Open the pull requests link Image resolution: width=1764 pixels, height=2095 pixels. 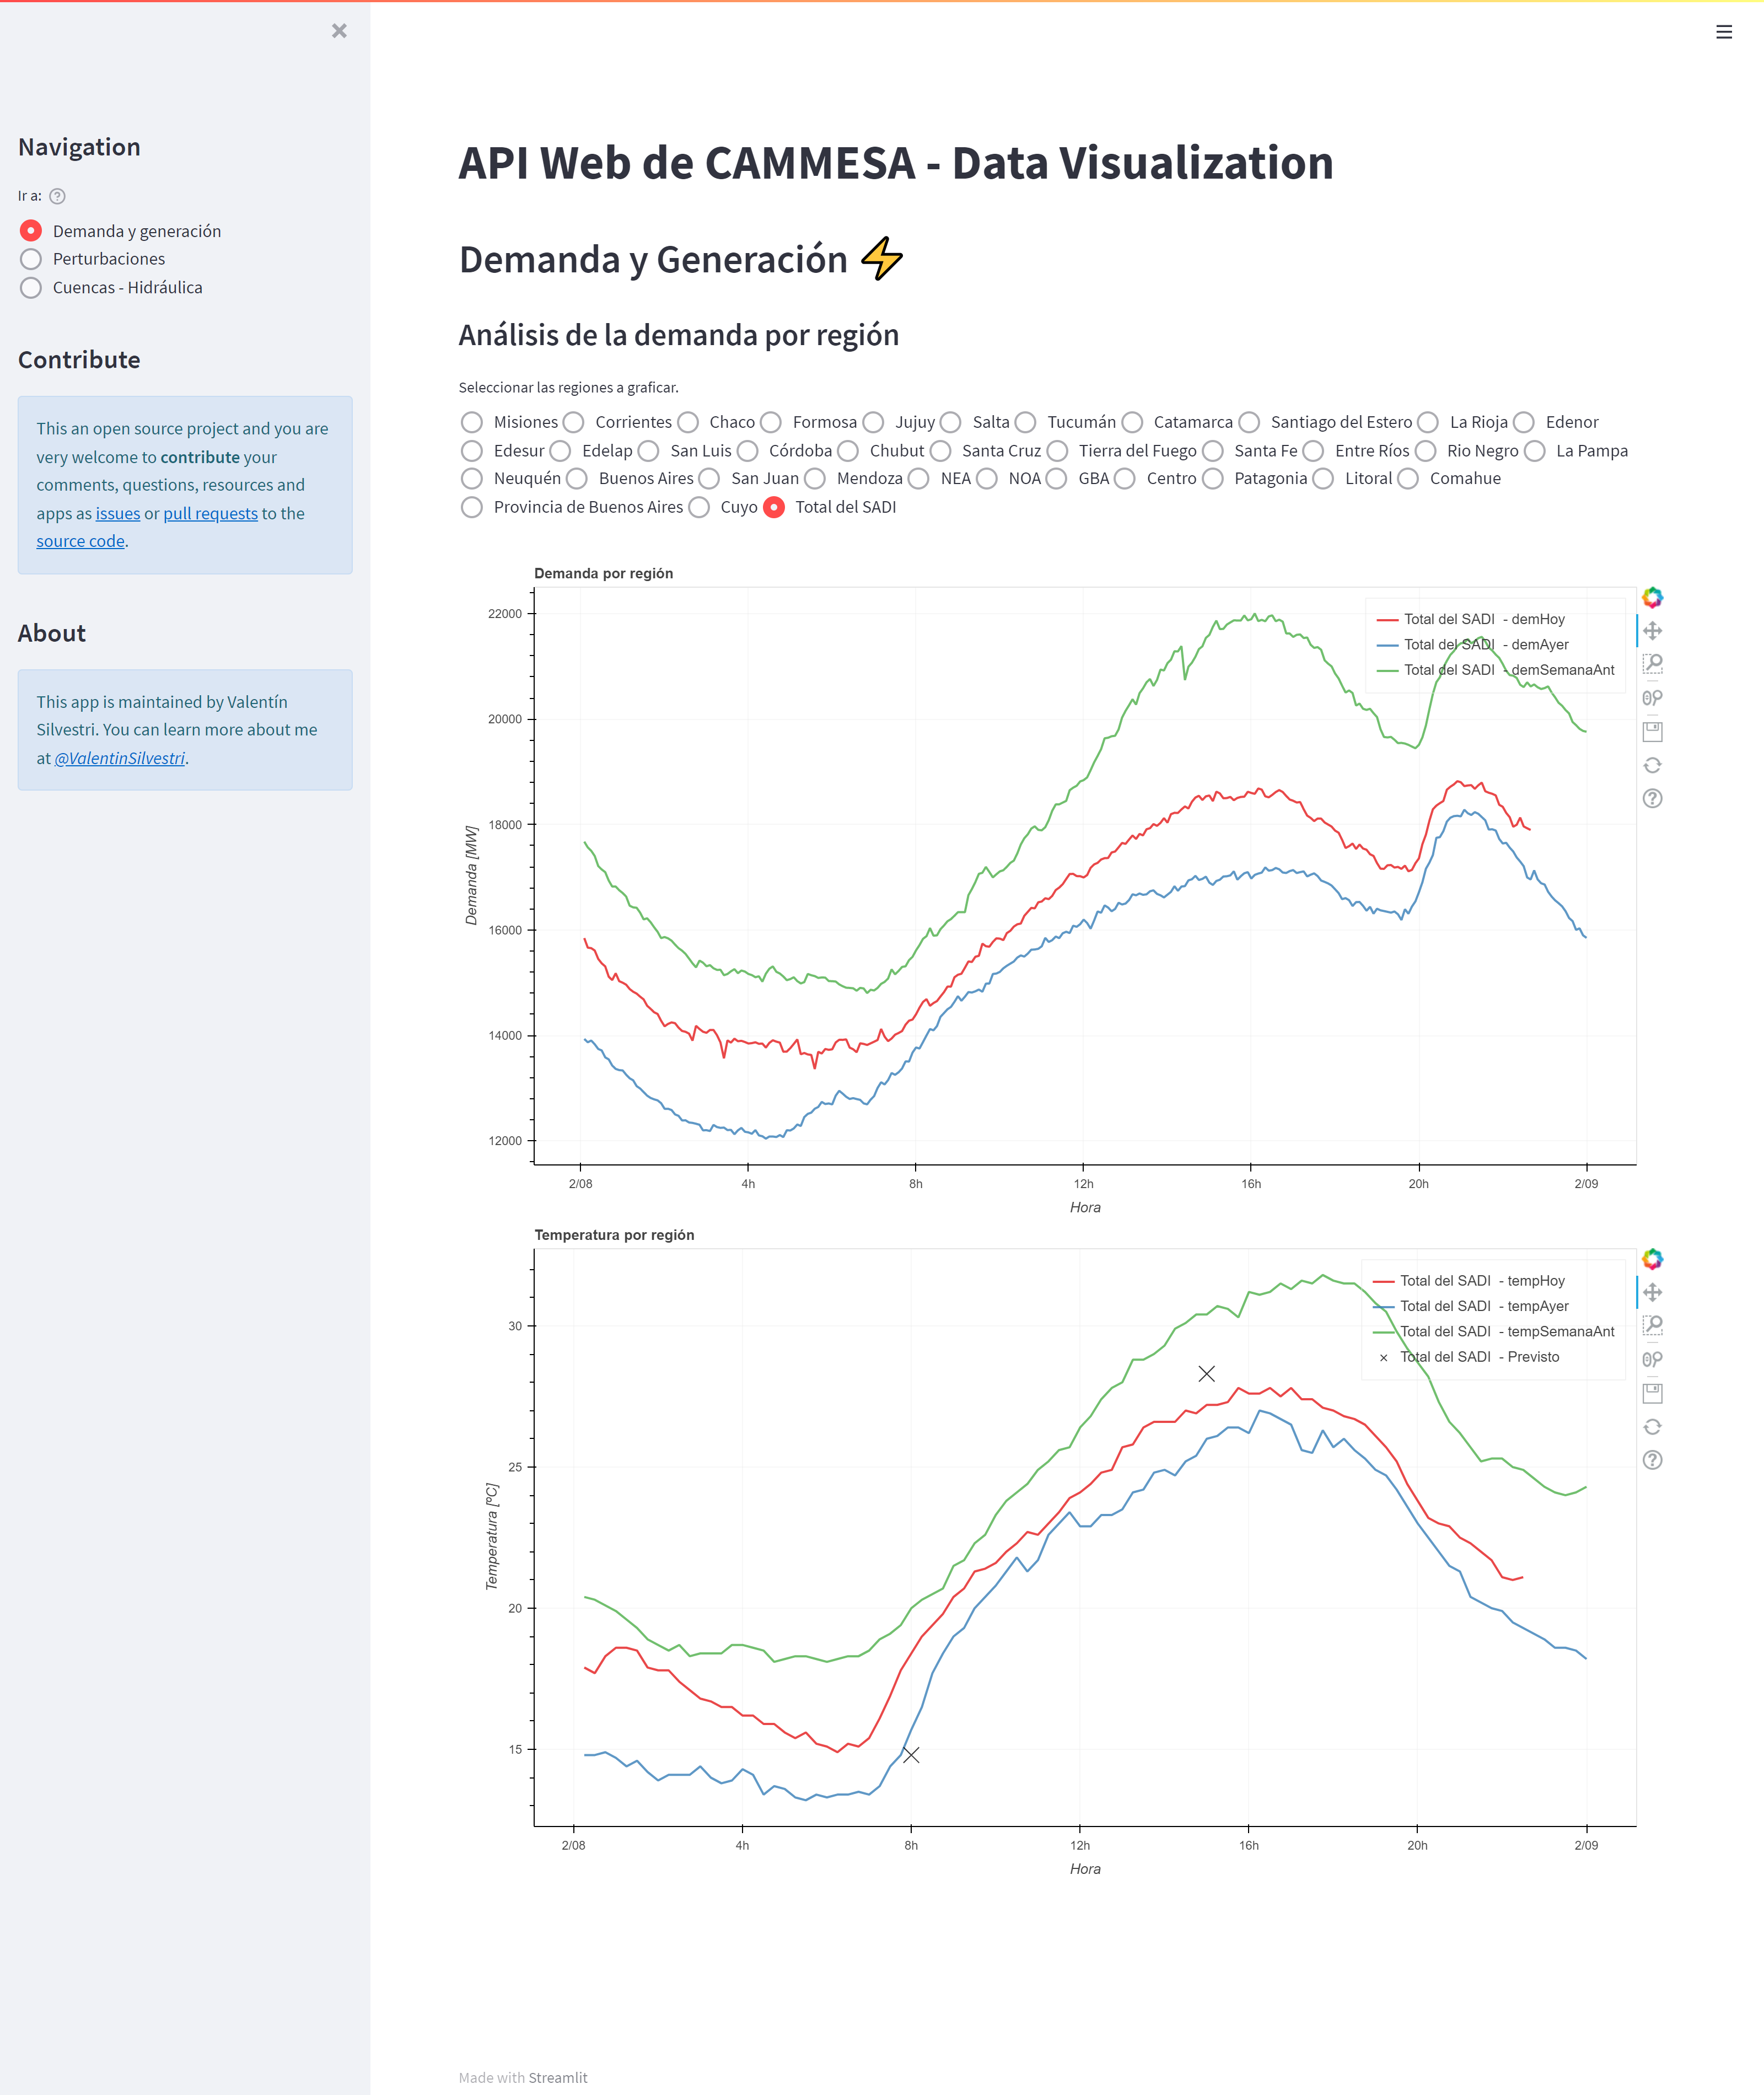point(211,513)
